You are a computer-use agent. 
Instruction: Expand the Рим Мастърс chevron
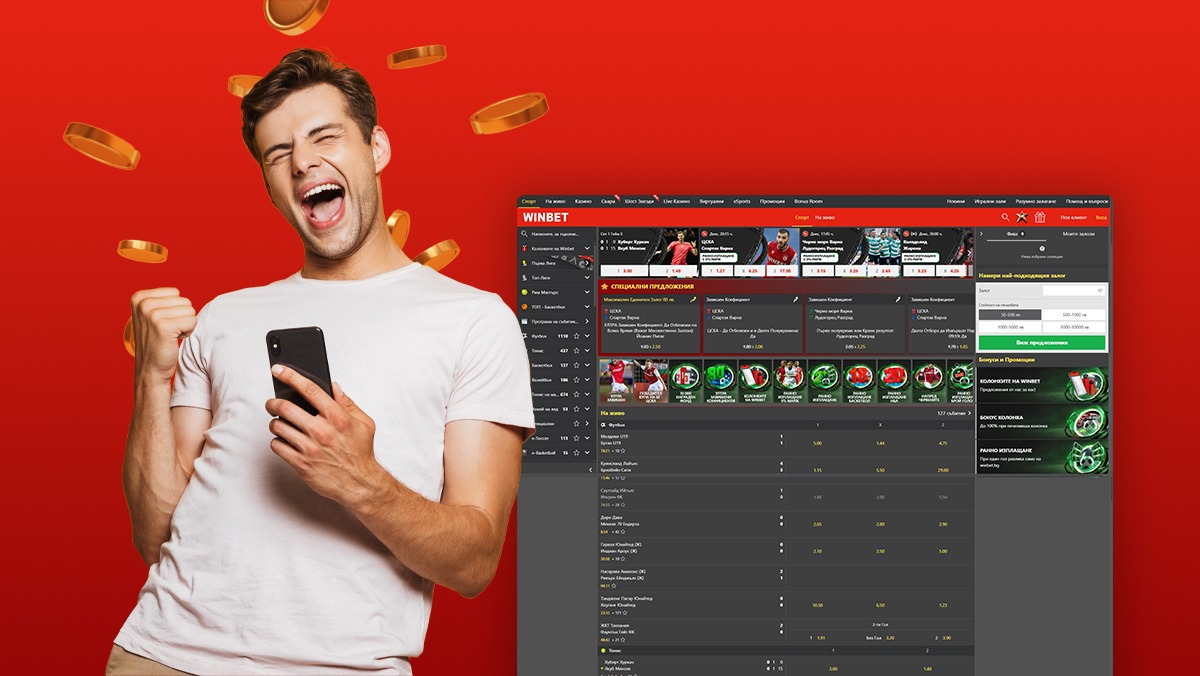588,292
